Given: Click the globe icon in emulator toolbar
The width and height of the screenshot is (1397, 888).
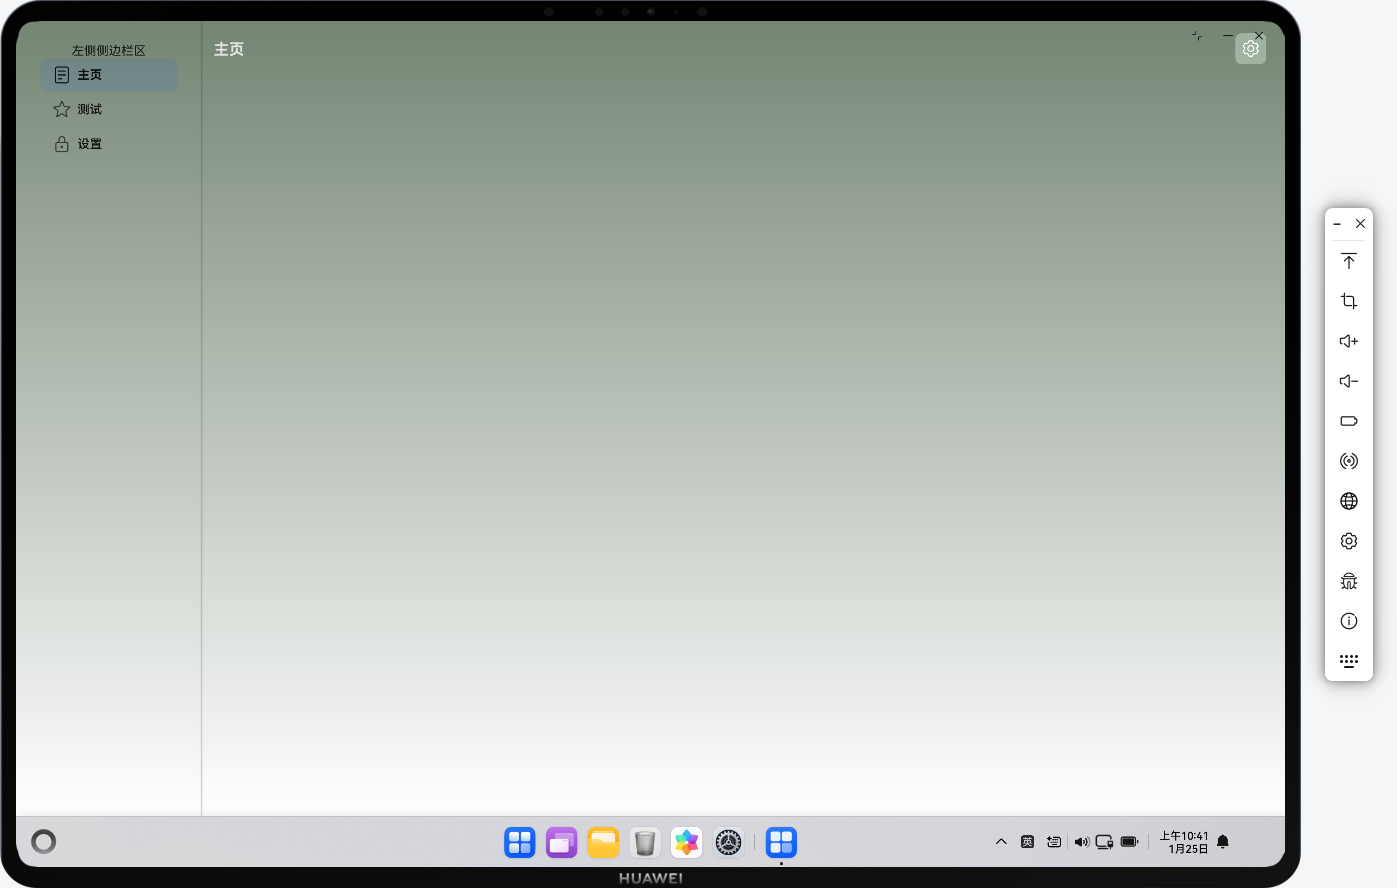Looking at the screenshot, I should tap(1348, 501).
